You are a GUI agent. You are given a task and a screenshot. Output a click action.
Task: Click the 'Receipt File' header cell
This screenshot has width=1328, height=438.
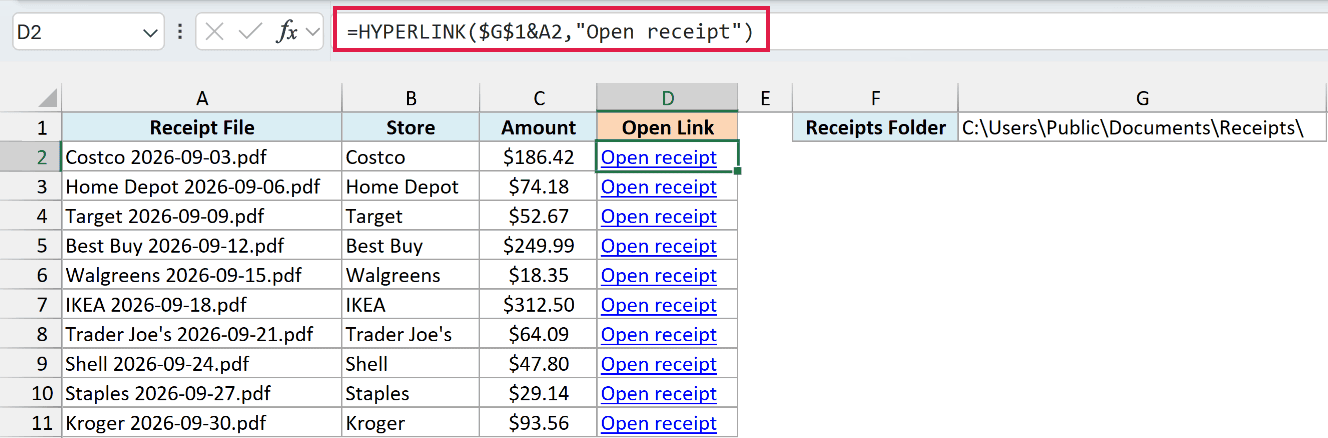[201, 127]
